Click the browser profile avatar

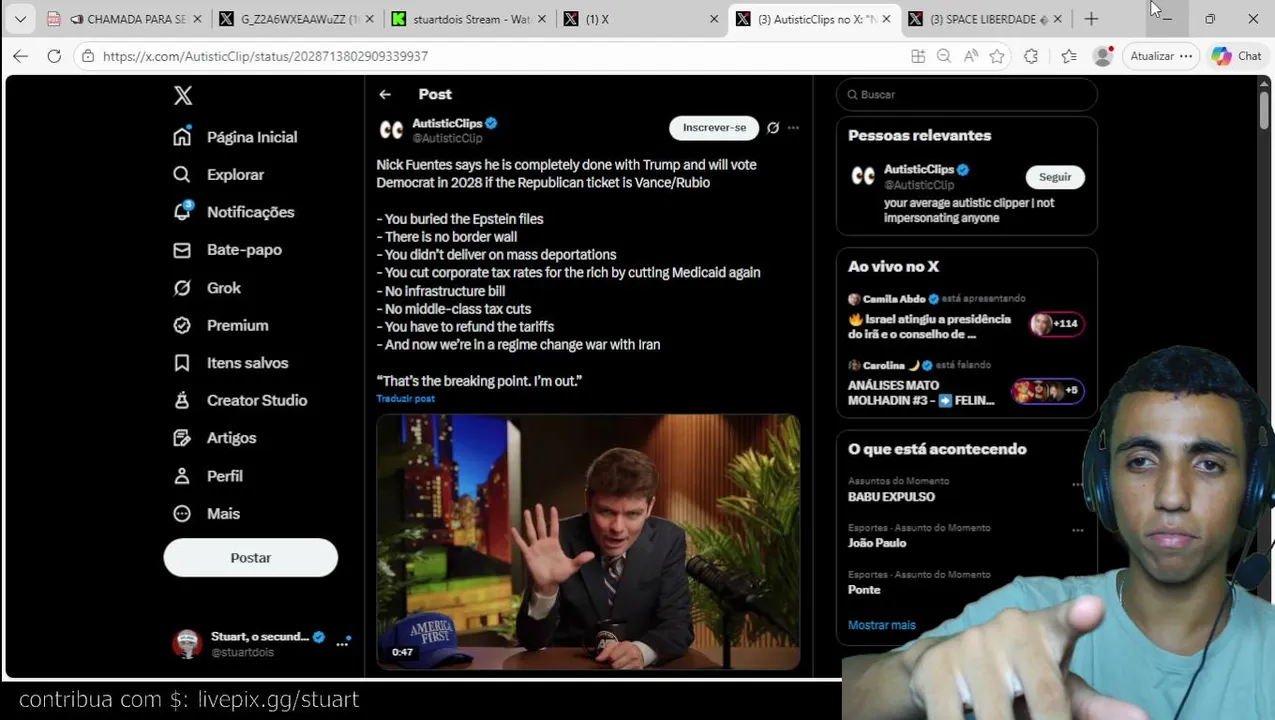1103,56
